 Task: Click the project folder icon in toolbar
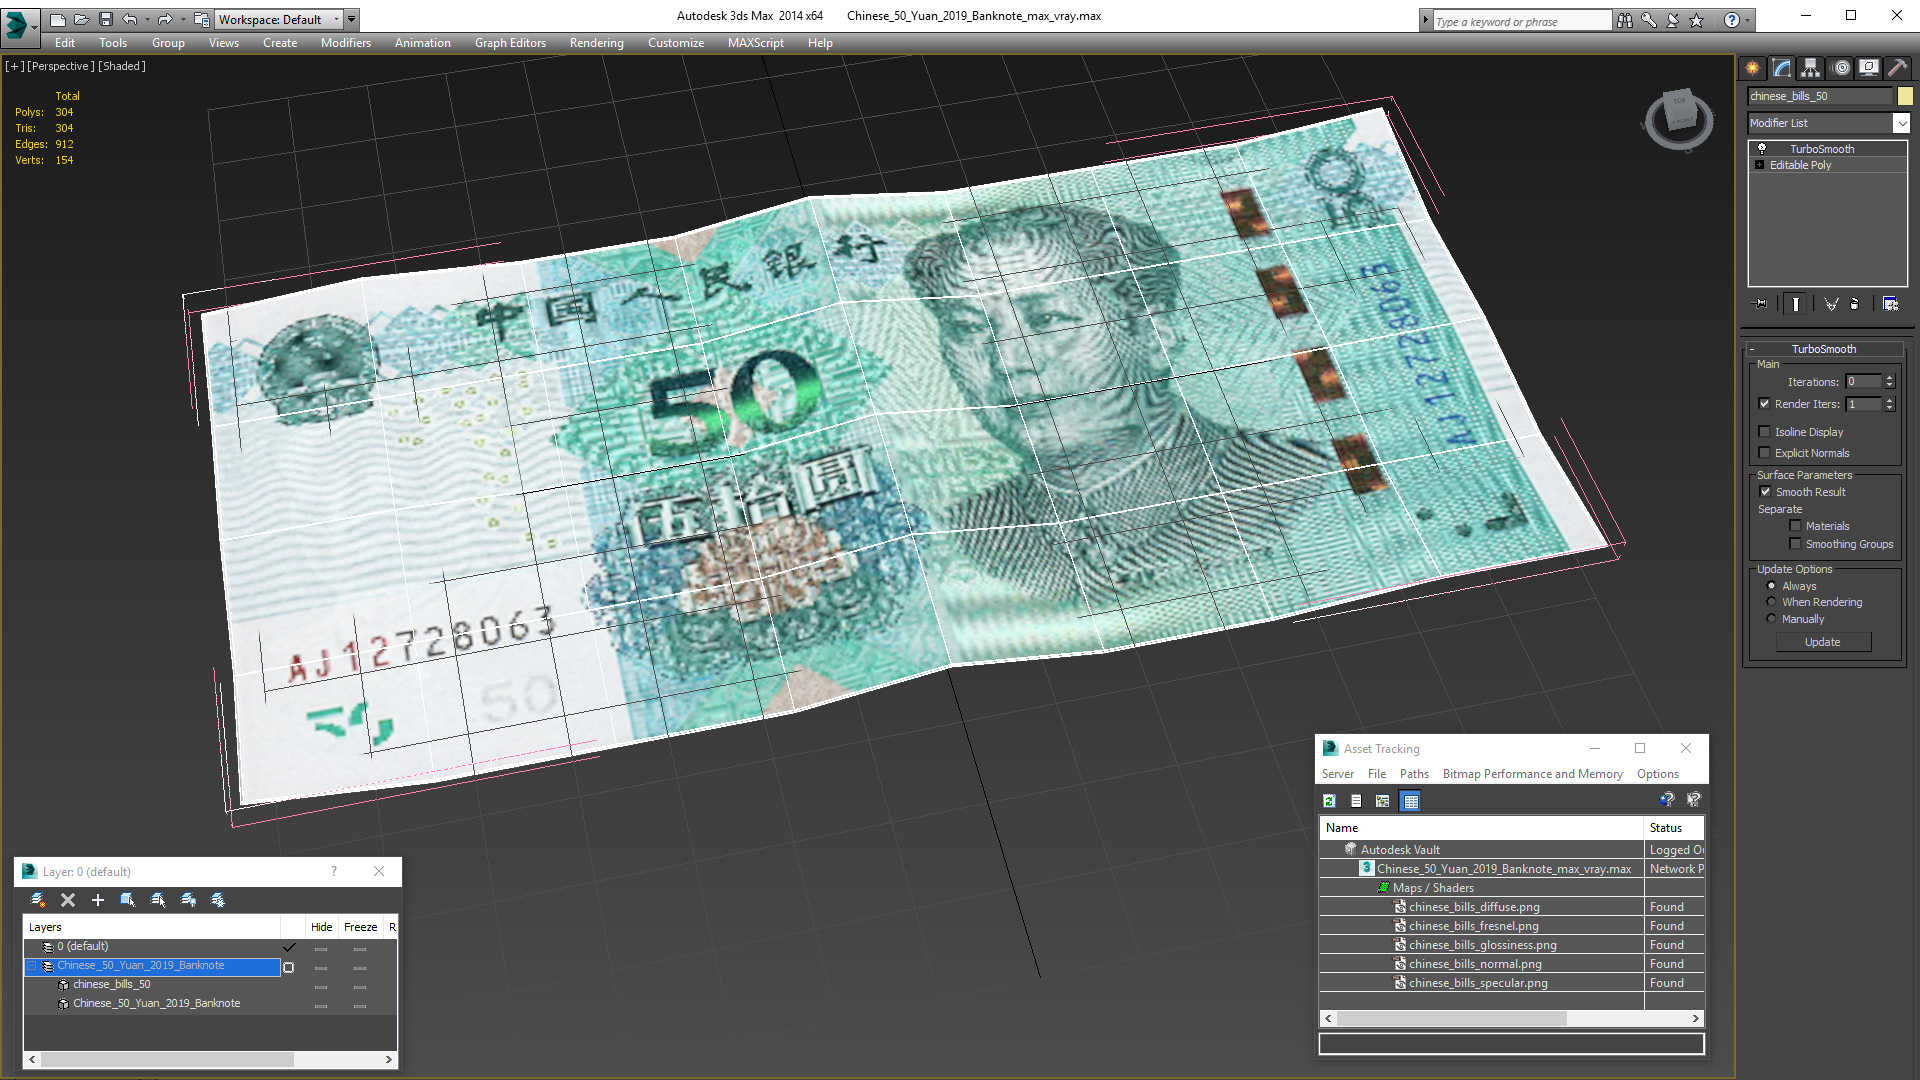point(201,19)
